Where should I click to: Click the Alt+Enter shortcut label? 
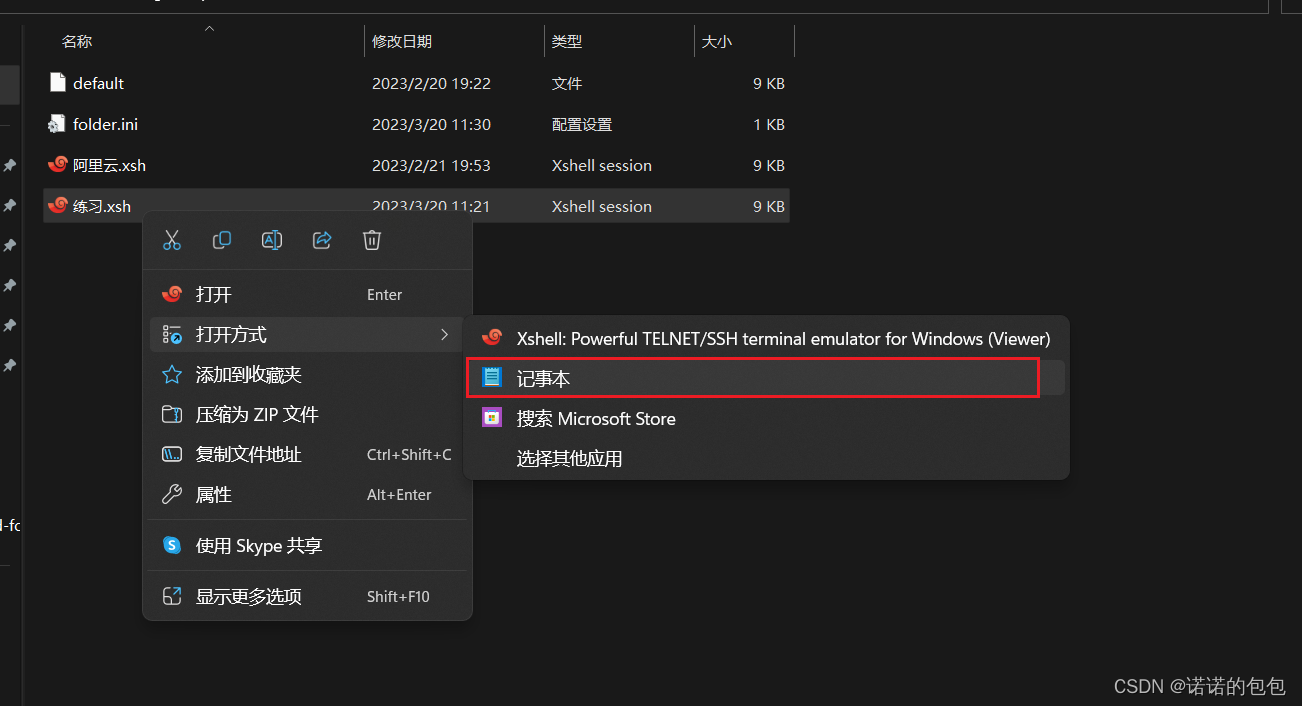pyautogui.click(x=399, y=494)
